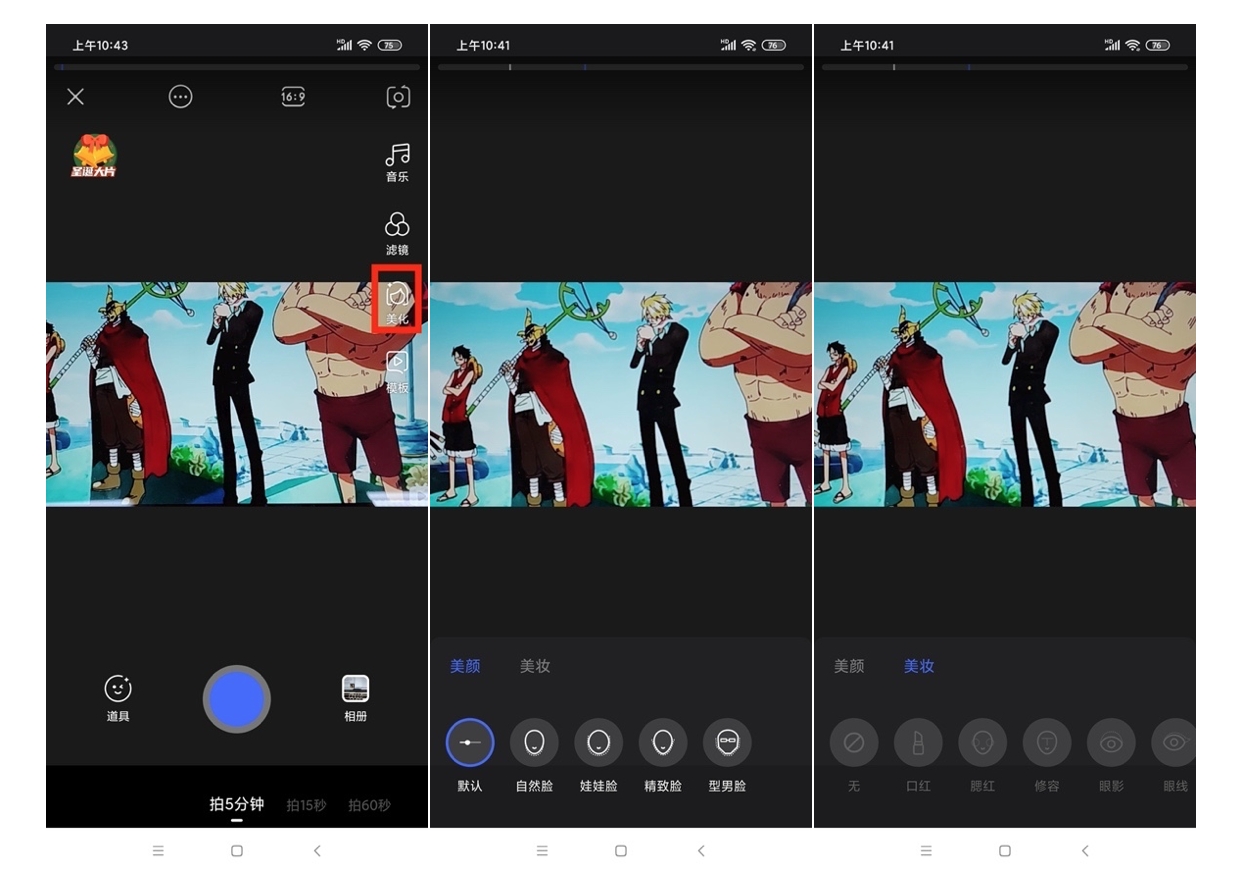The height and width of the screenshot is (880, 1240).
Task: Tap the Android home button on camera screen
Action: pyautogui.click(x=237, y=851)
